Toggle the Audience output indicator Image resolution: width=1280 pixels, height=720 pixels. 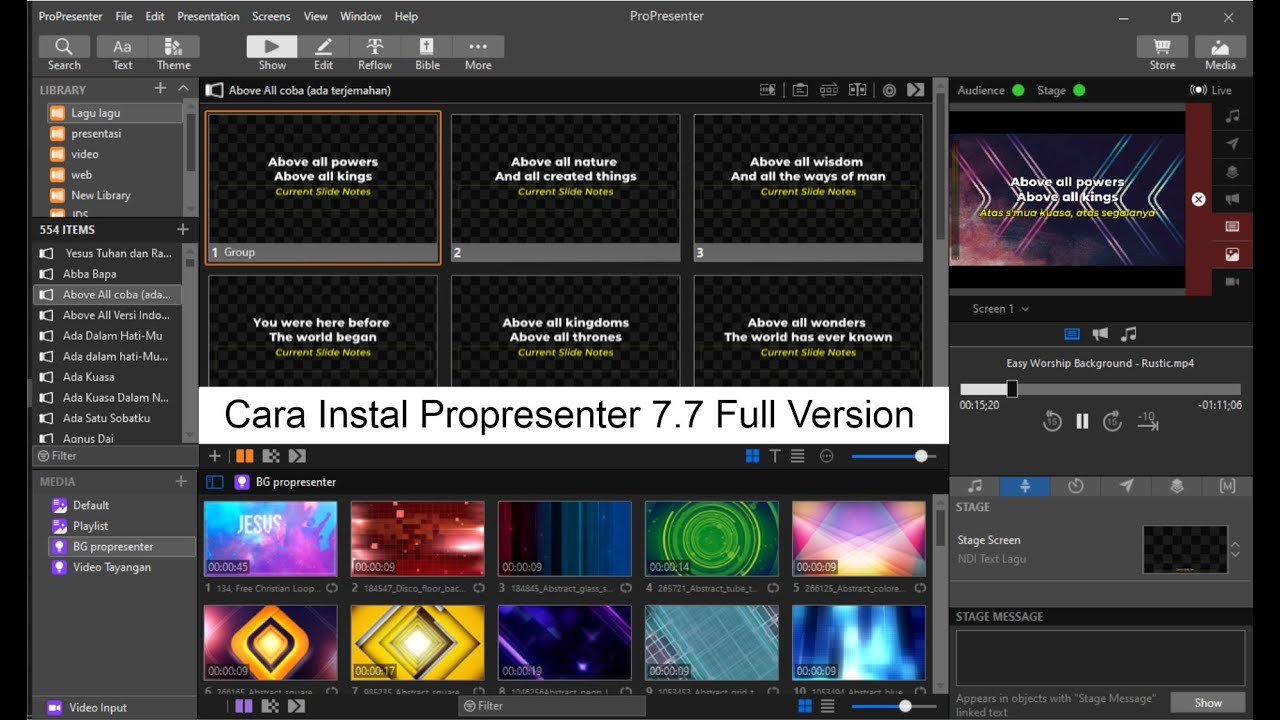click(1018, 90)
